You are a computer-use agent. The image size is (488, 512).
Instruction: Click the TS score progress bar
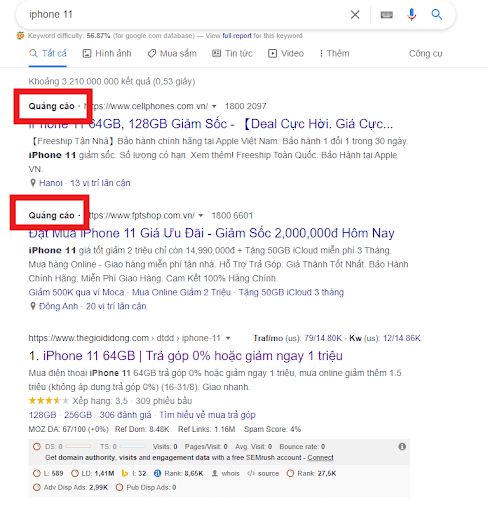[x=133, y=446]
